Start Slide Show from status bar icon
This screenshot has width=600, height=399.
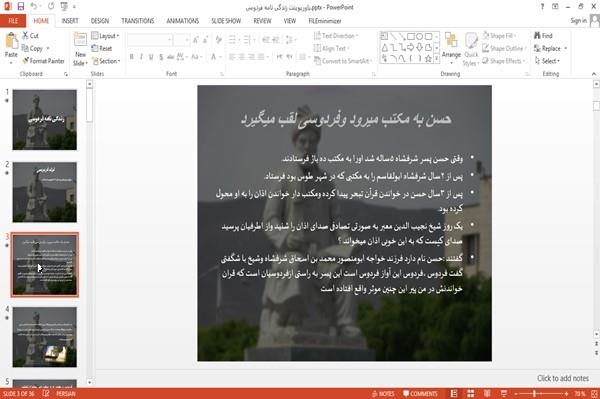504,394
